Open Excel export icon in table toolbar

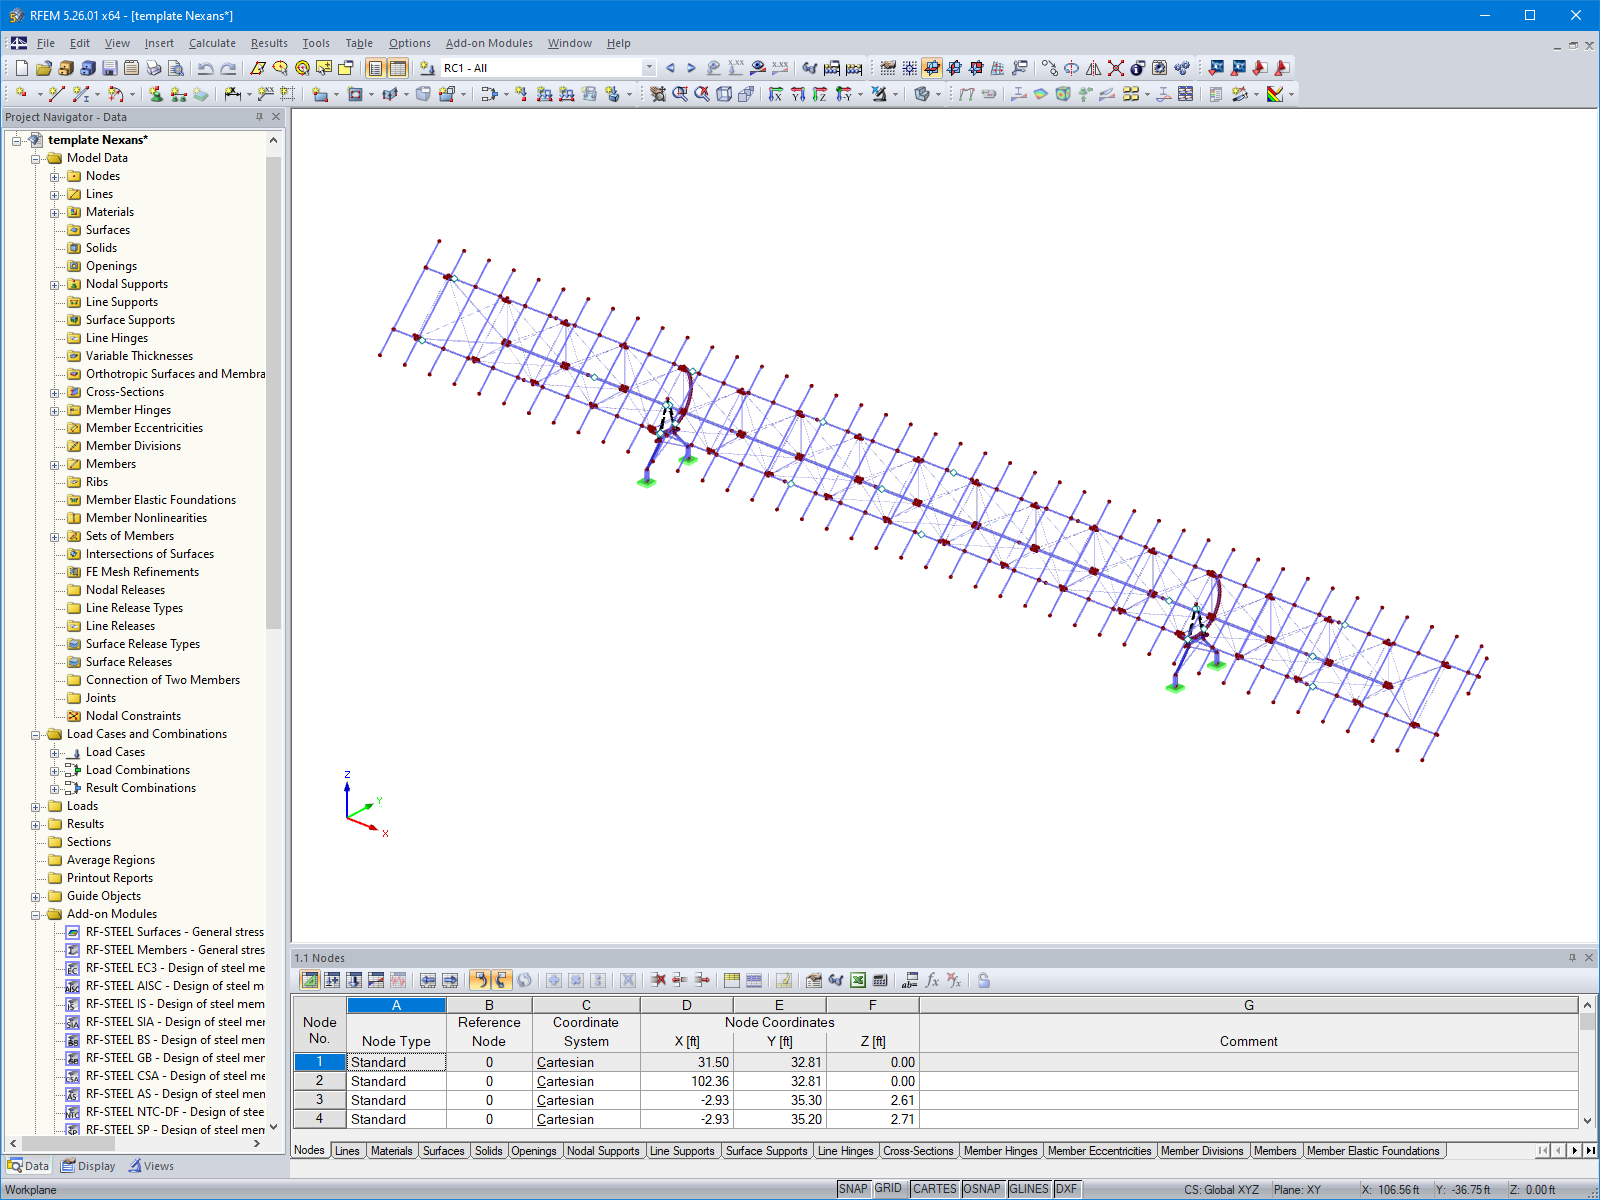(858, 980)
